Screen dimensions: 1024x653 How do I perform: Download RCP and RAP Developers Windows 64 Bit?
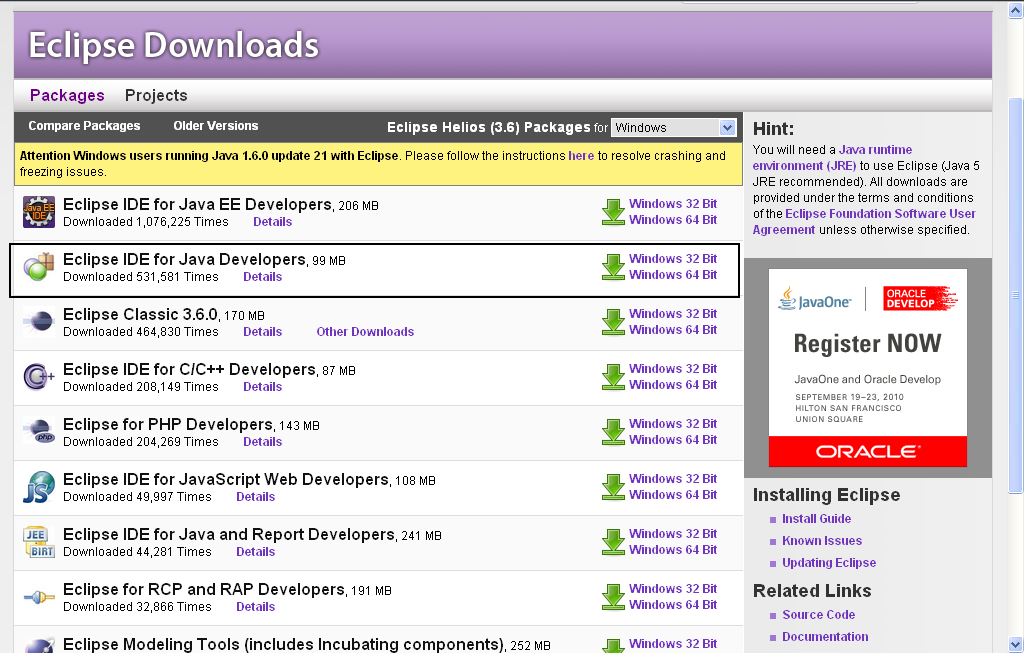[x=673, y=605]
